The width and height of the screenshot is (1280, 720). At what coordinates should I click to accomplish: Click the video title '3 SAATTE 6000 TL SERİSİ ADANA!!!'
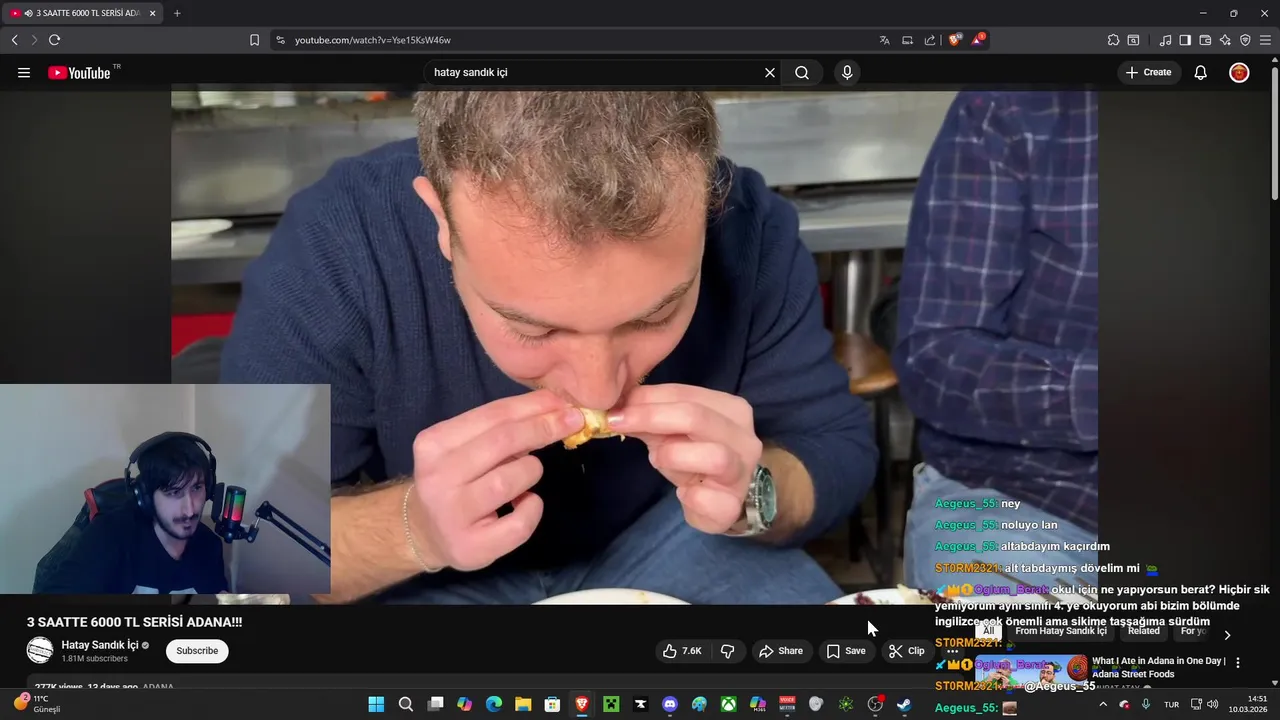coord(135,622)
